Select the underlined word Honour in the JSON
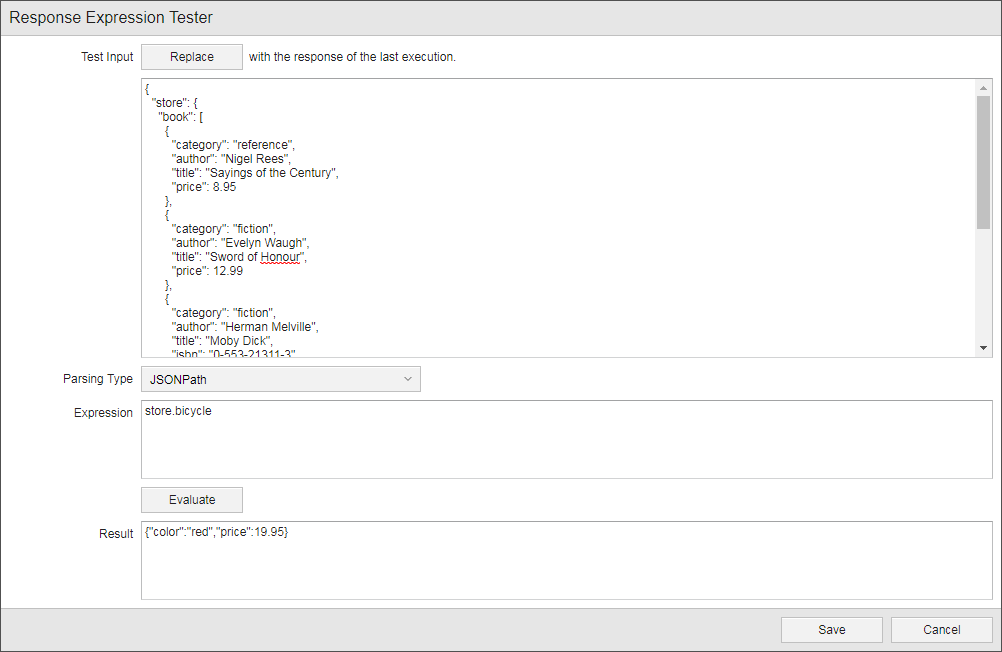 click(279, 257)
